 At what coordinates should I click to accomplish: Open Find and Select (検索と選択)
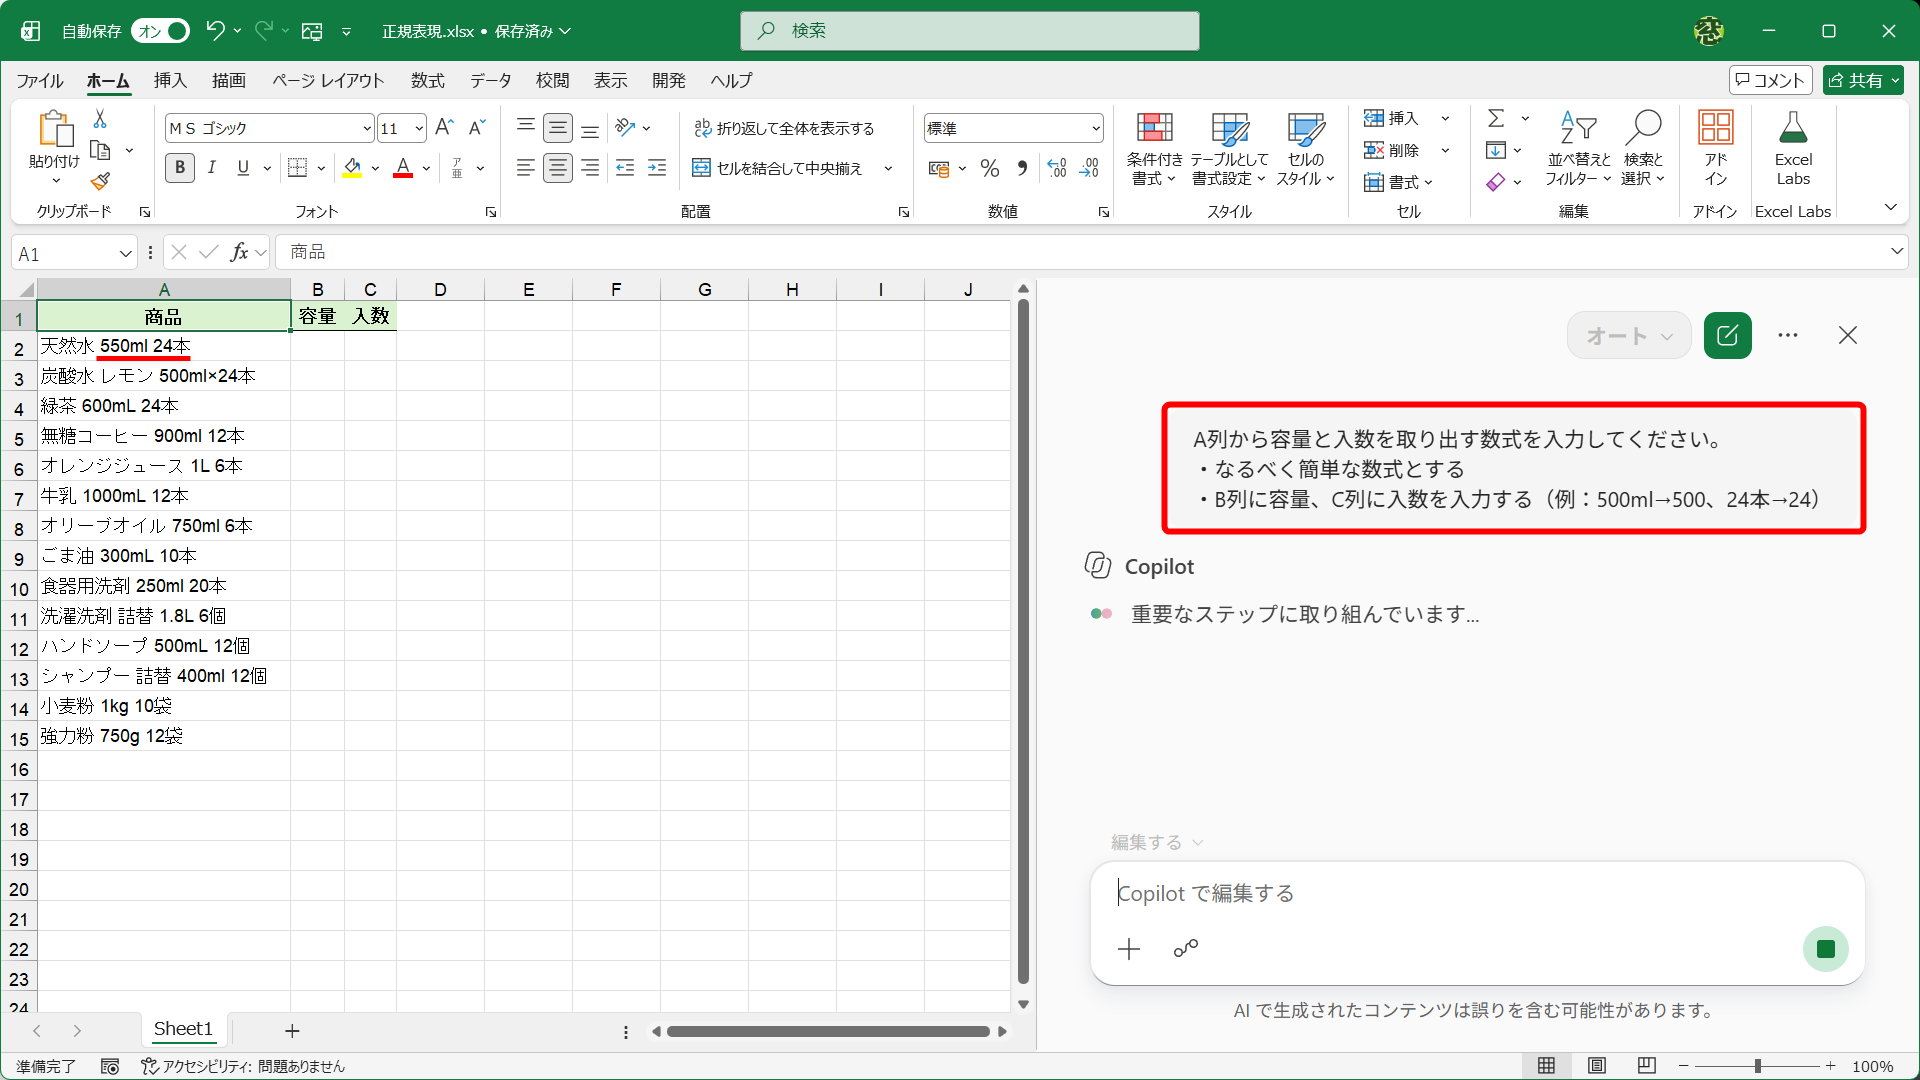point(1643,148)
